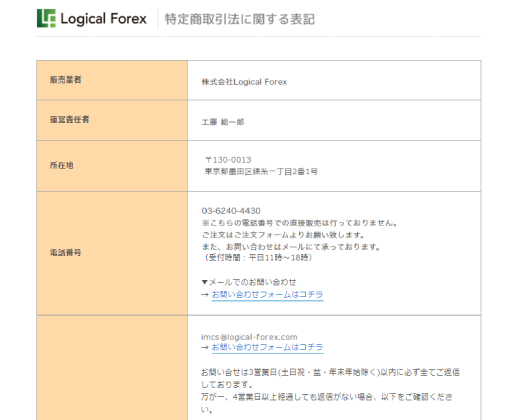Click the お問い合せは3営業日 reply notice text

click(330, 378)
